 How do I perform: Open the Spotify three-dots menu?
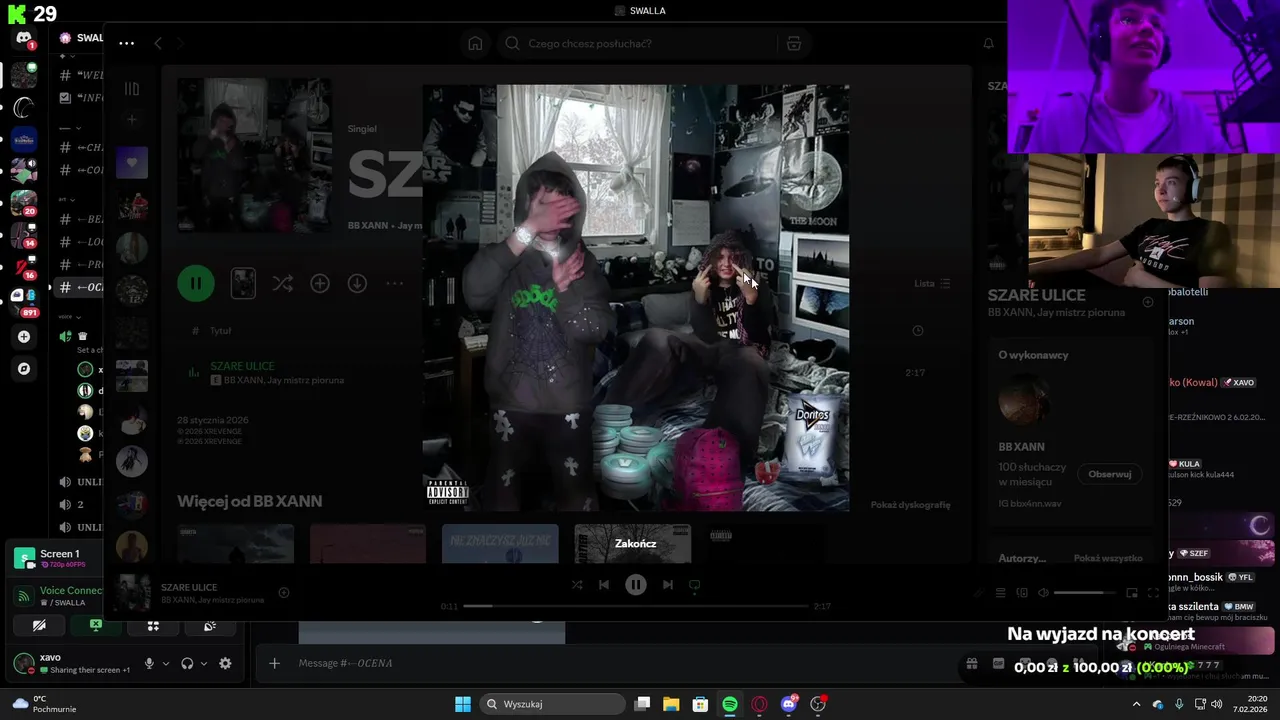(x=126, y=43)
